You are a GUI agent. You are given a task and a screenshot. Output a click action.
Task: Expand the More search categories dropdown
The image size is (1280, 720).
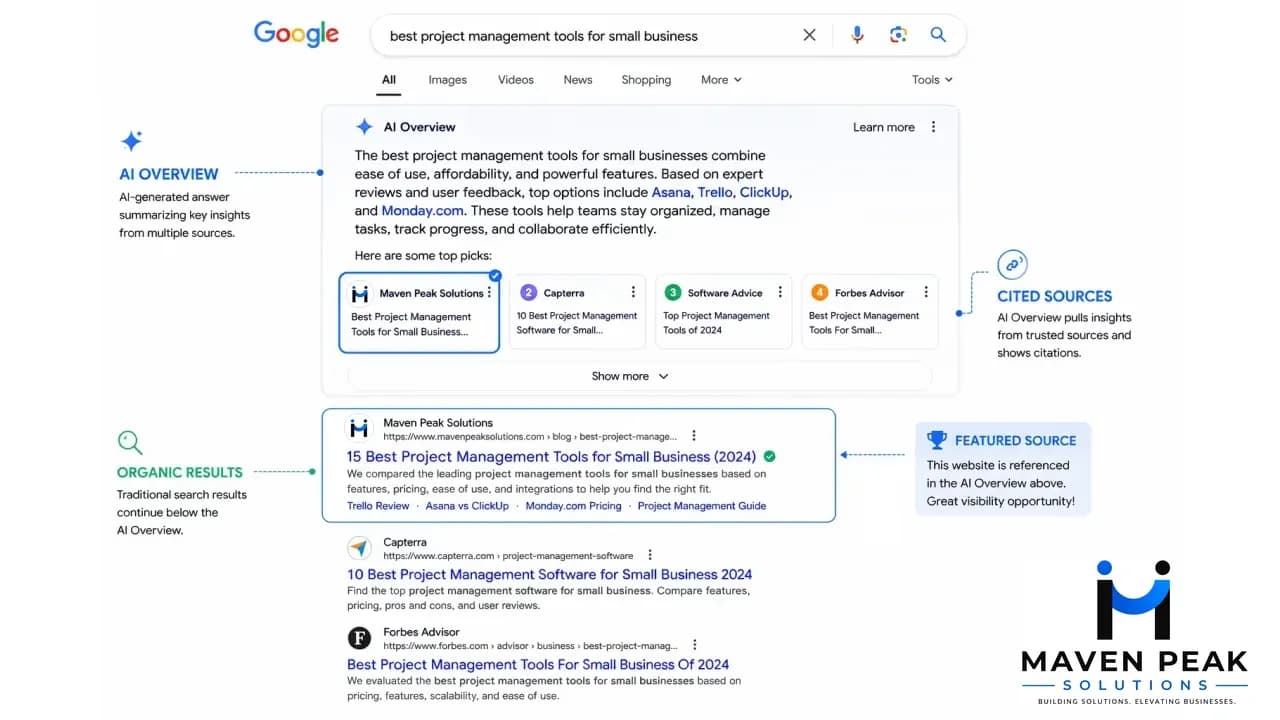[721, 80]
